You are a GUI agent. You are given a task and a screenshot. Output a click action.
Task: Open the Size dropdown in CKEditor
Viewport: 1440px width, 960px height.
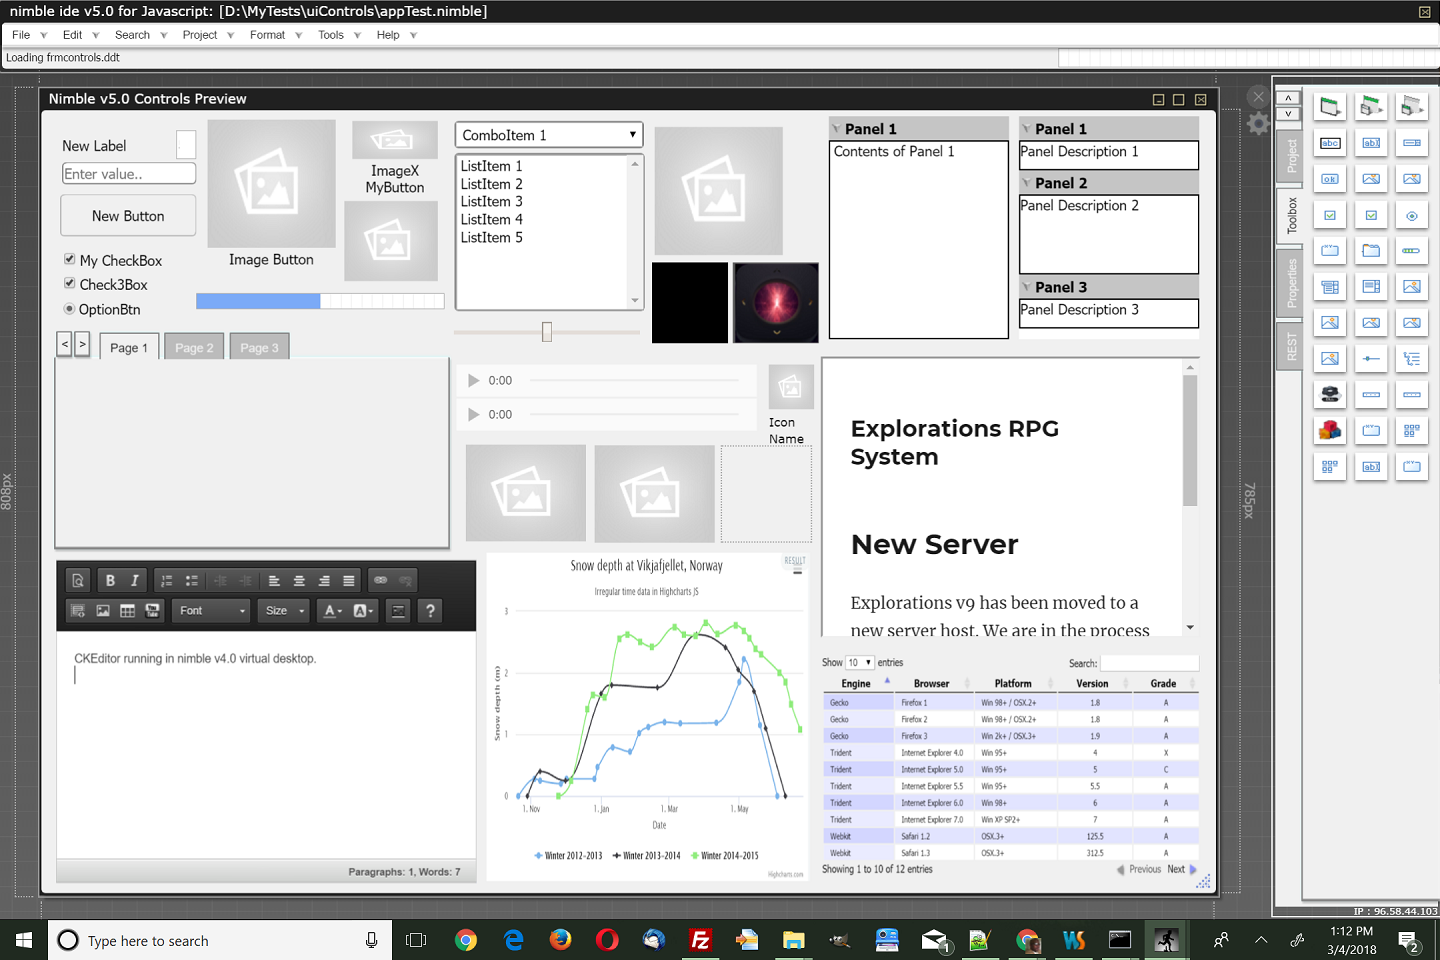click(284, 611)
